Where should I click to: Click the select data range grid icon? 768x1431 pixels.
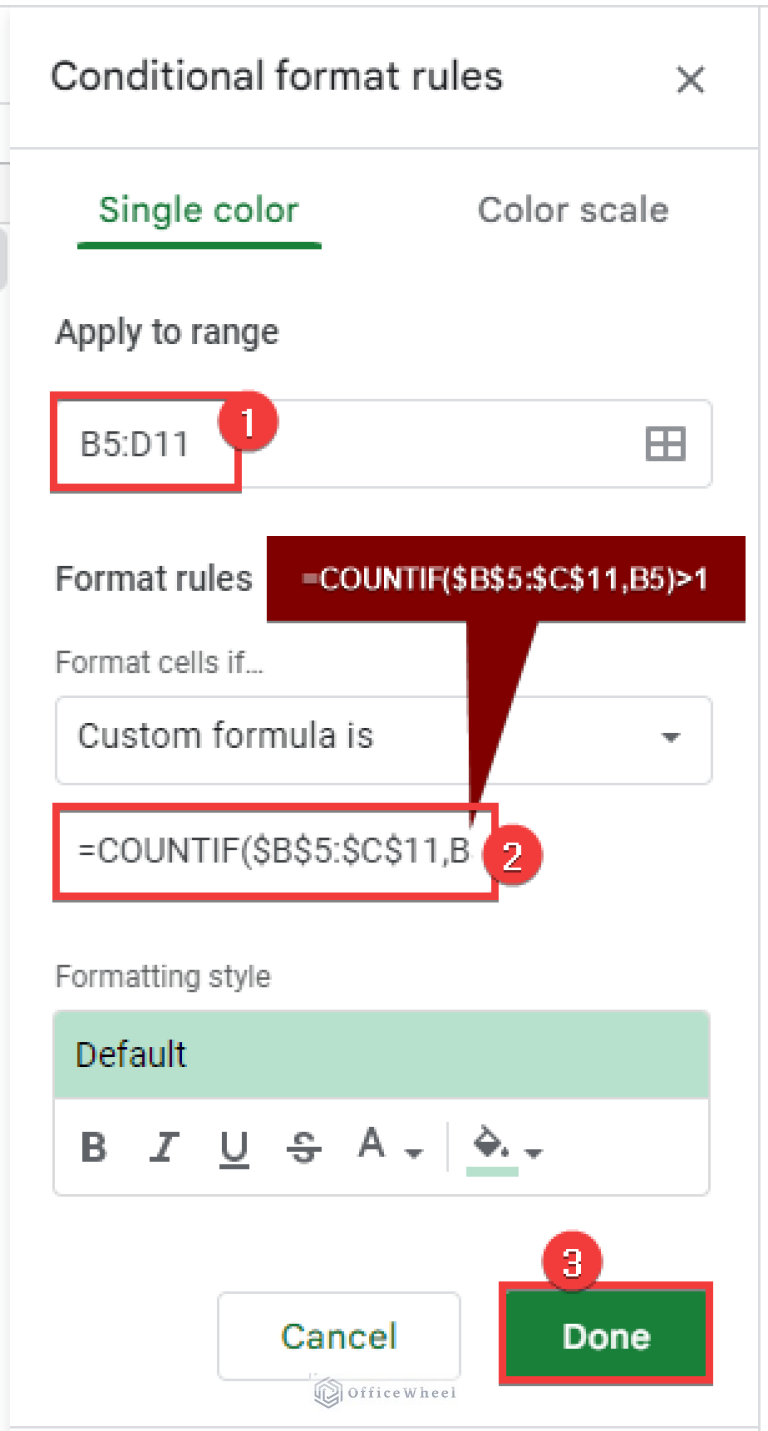[665, 444]
